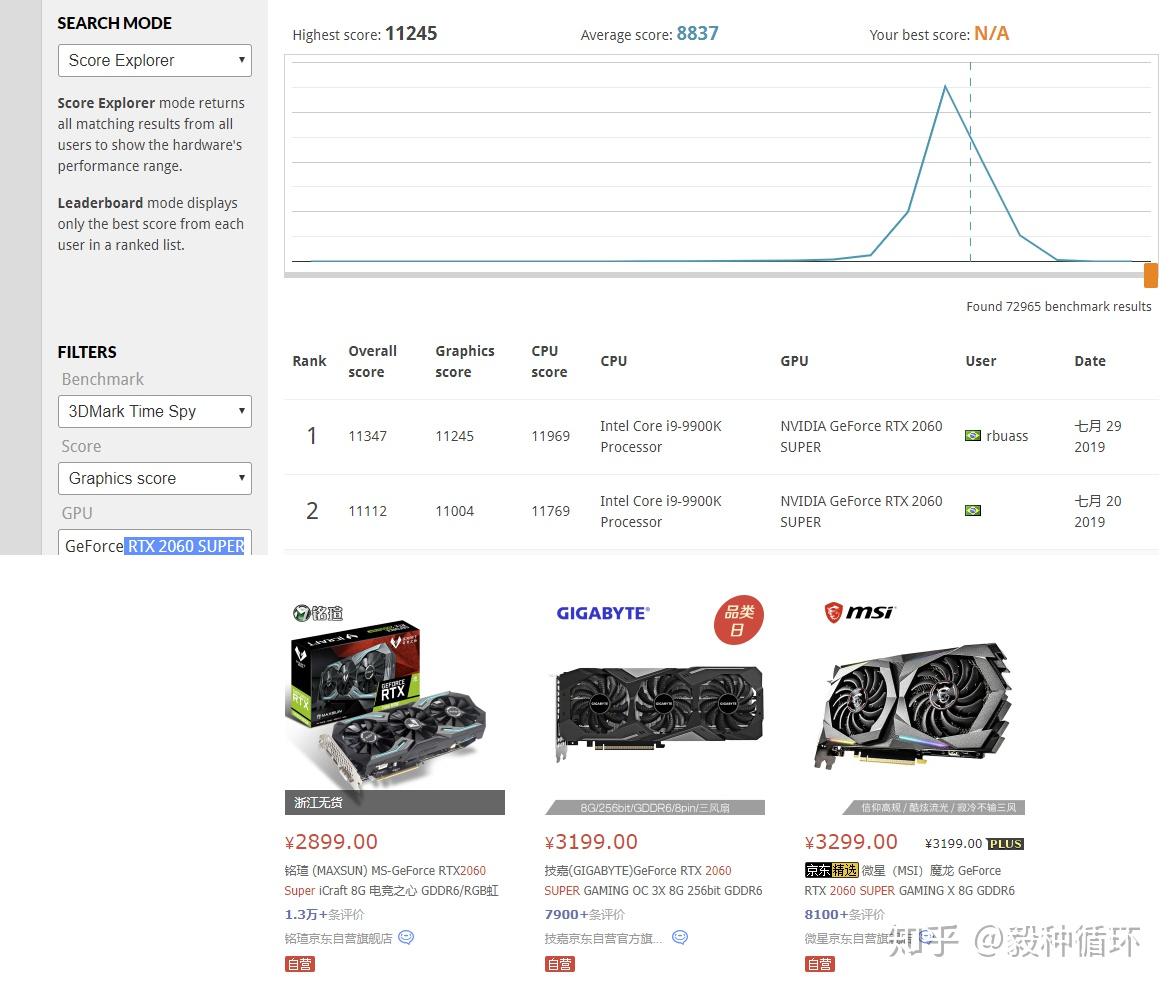Open the Score Explorer search mode dropdown
Viewport: 1170px width, 988px height.
(154, 60)
